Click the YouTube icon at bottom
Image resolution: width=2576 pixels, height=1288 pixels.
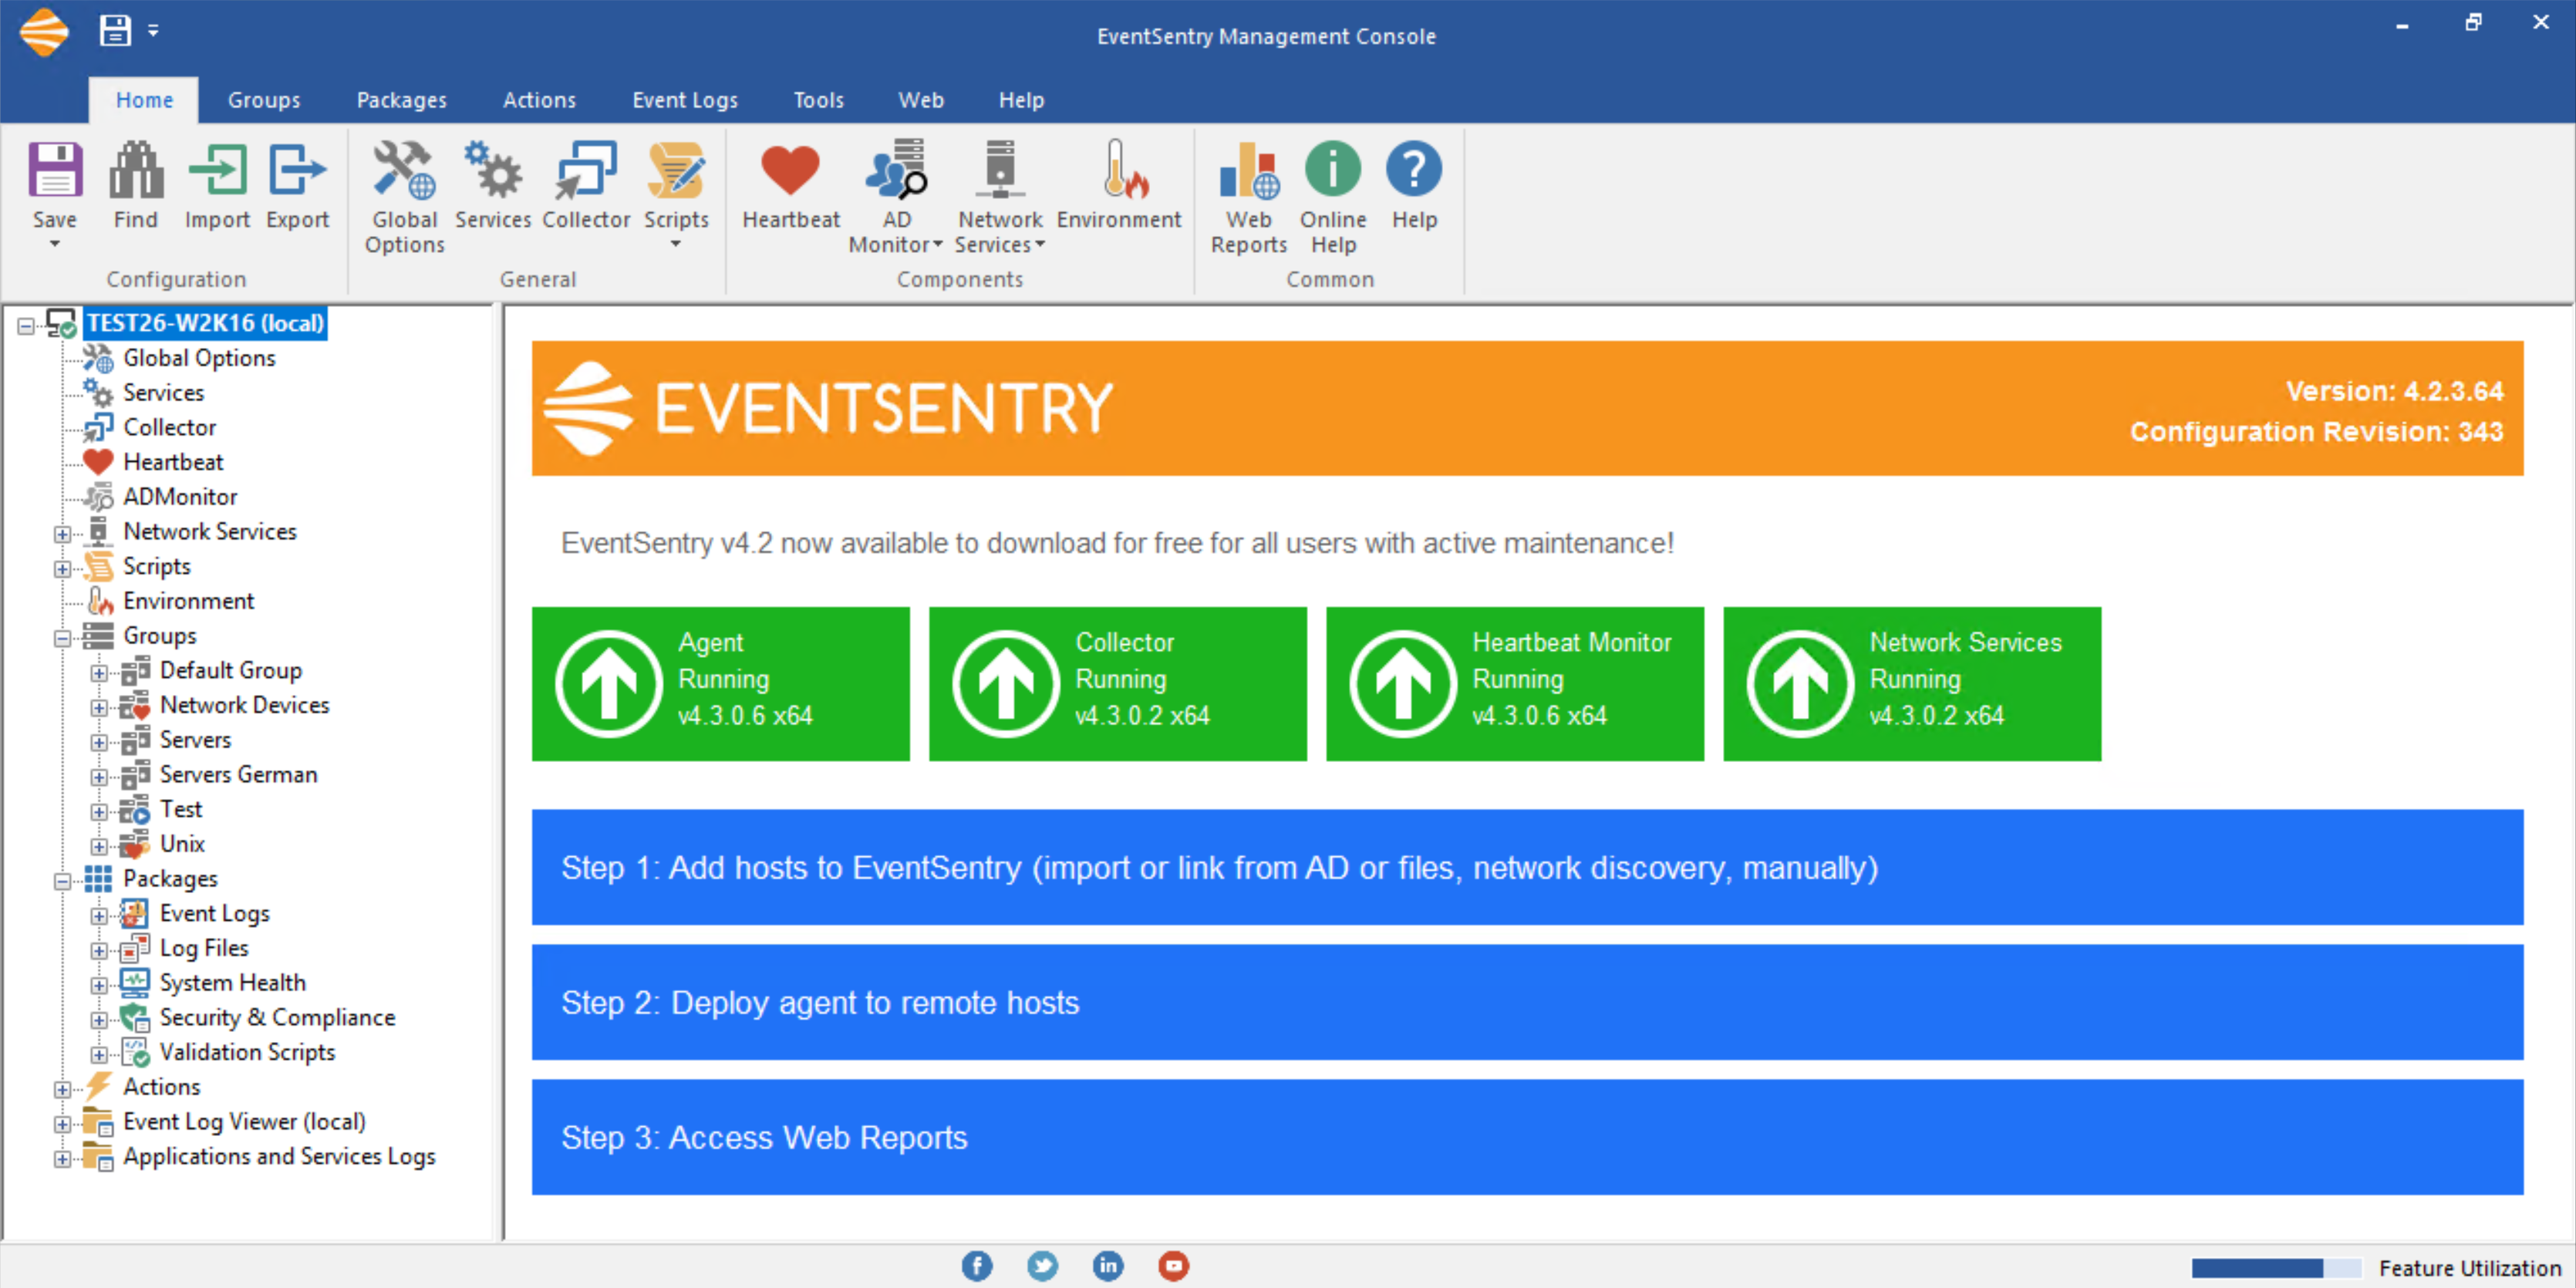1173,1266
